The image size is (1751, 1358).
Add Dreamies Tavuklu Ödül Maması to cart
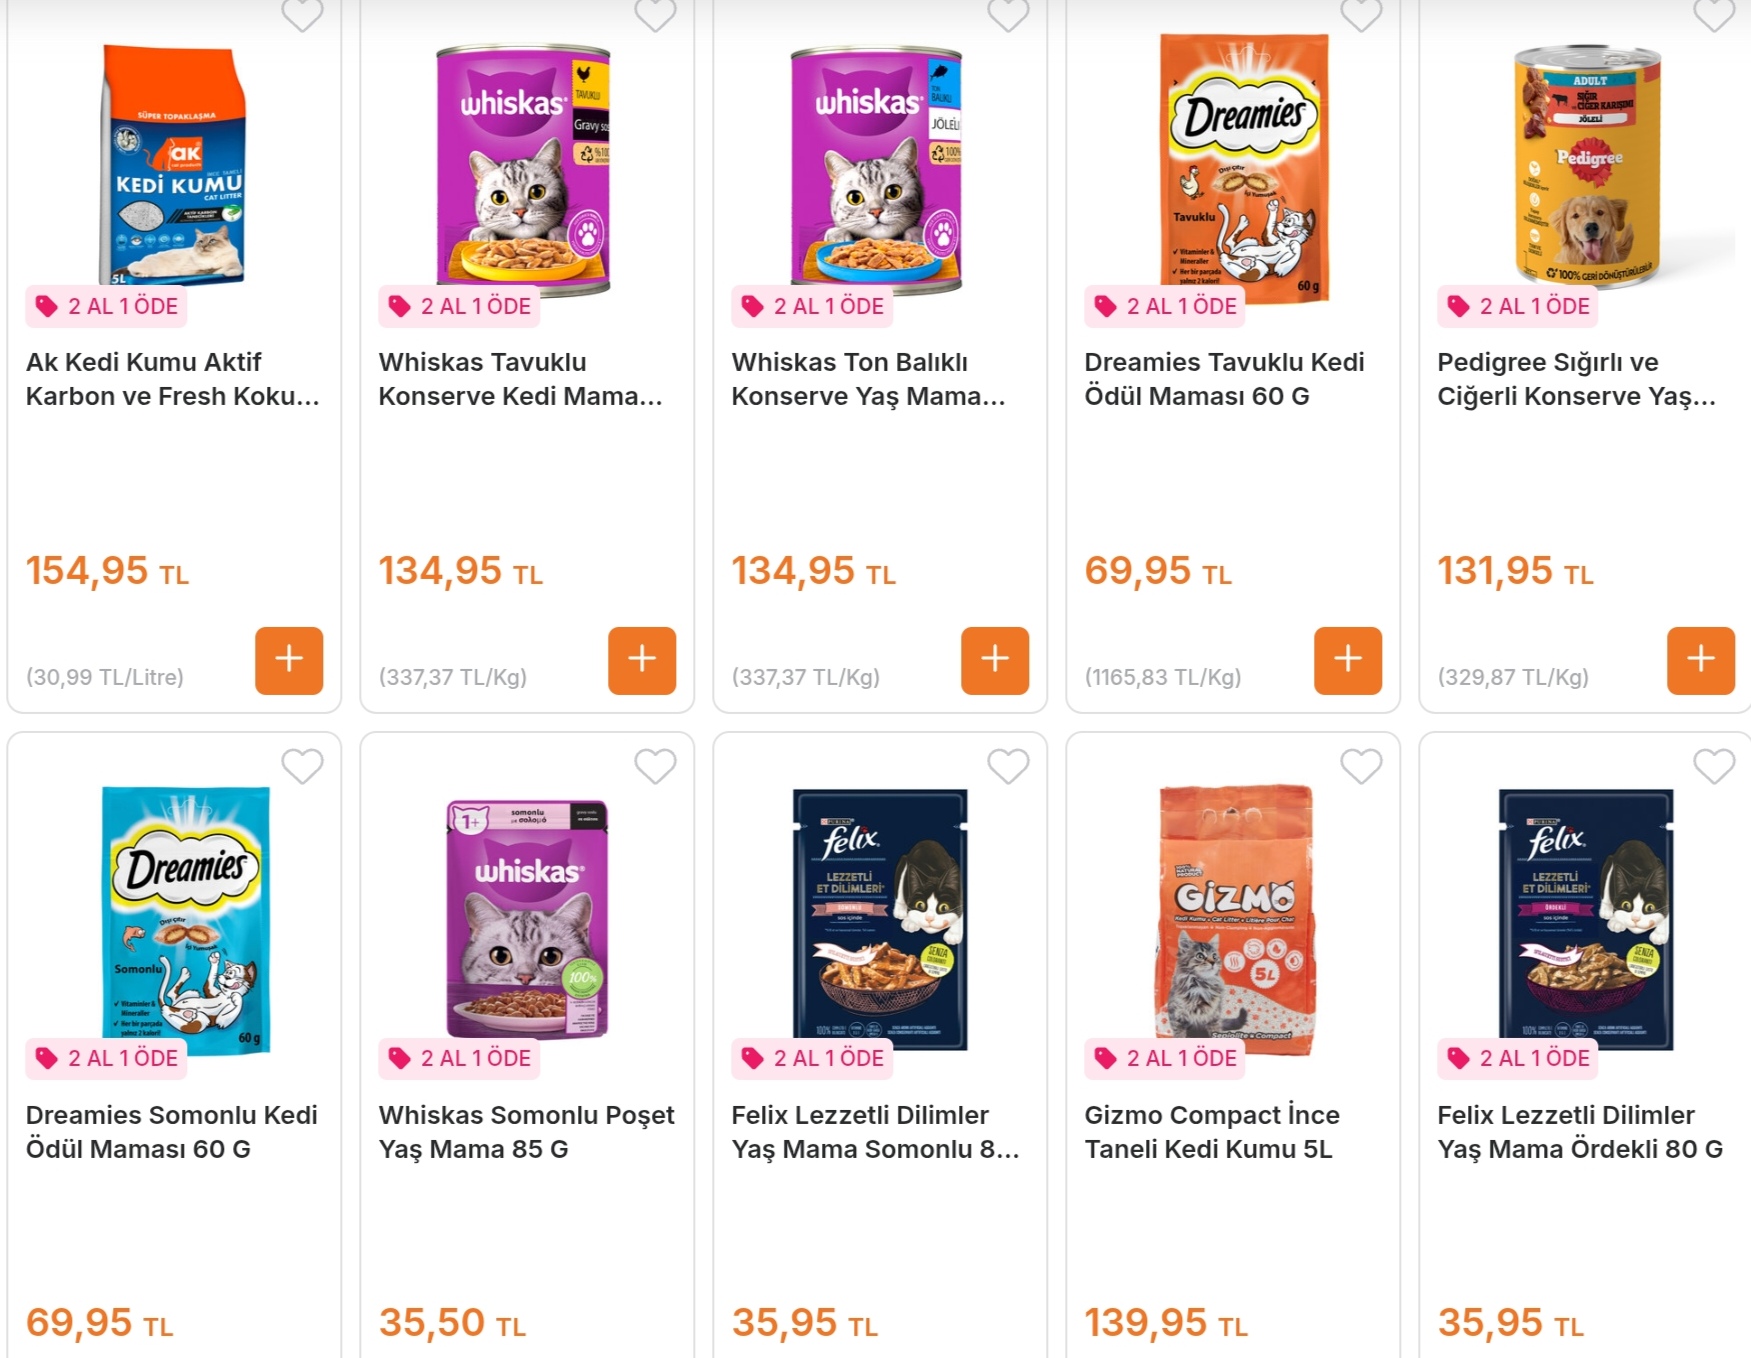point(1348,660)
